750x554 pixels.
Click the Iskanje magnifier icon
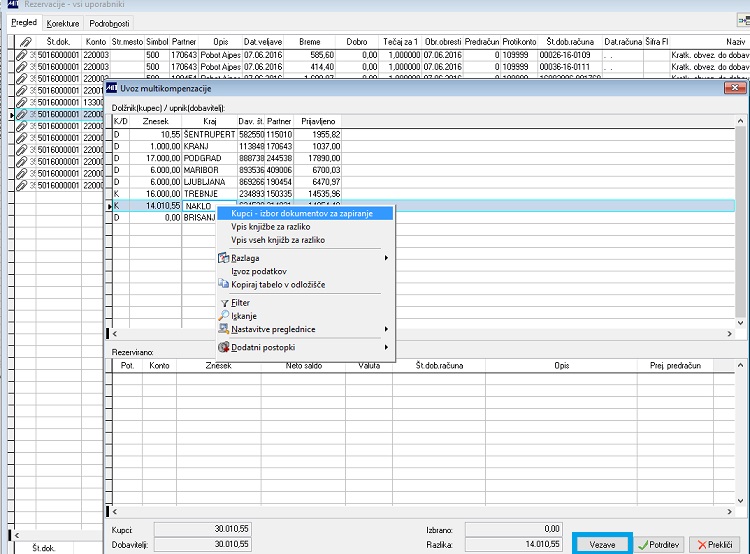[x=223, y=316]
